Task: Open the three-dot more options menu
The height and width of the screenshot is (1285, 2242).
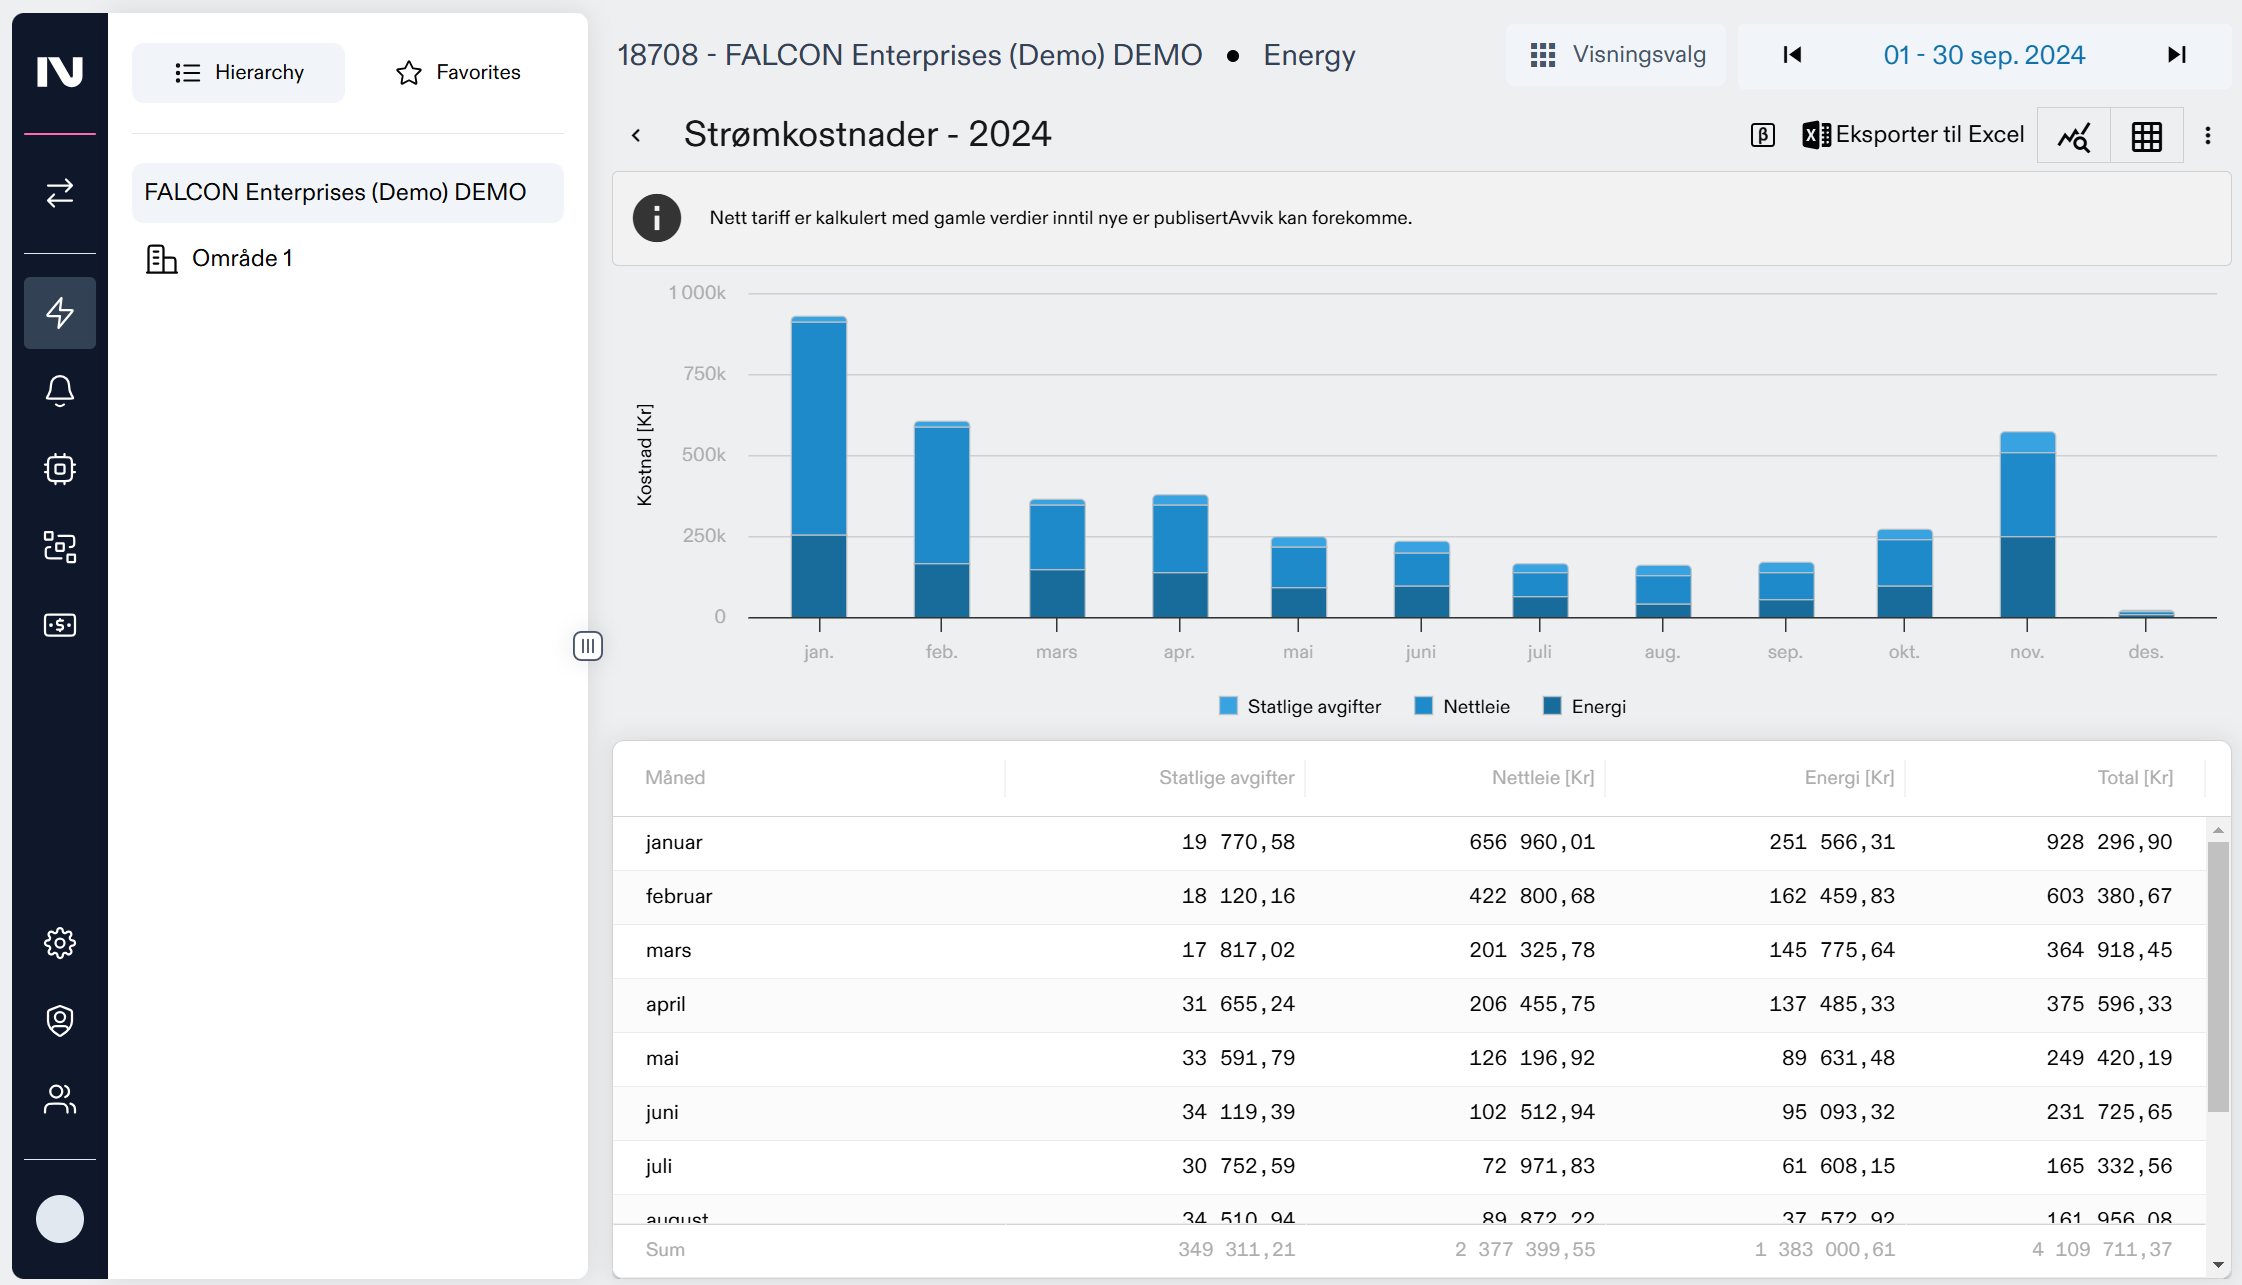Action: [x=2208, y=136]
